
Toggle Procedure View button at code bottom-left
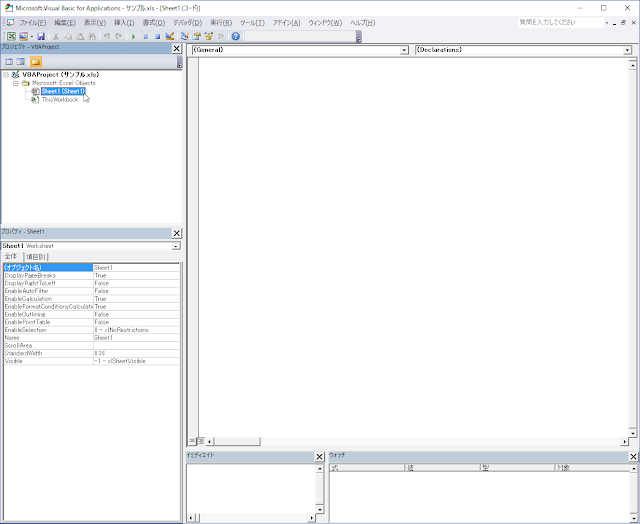192,441
